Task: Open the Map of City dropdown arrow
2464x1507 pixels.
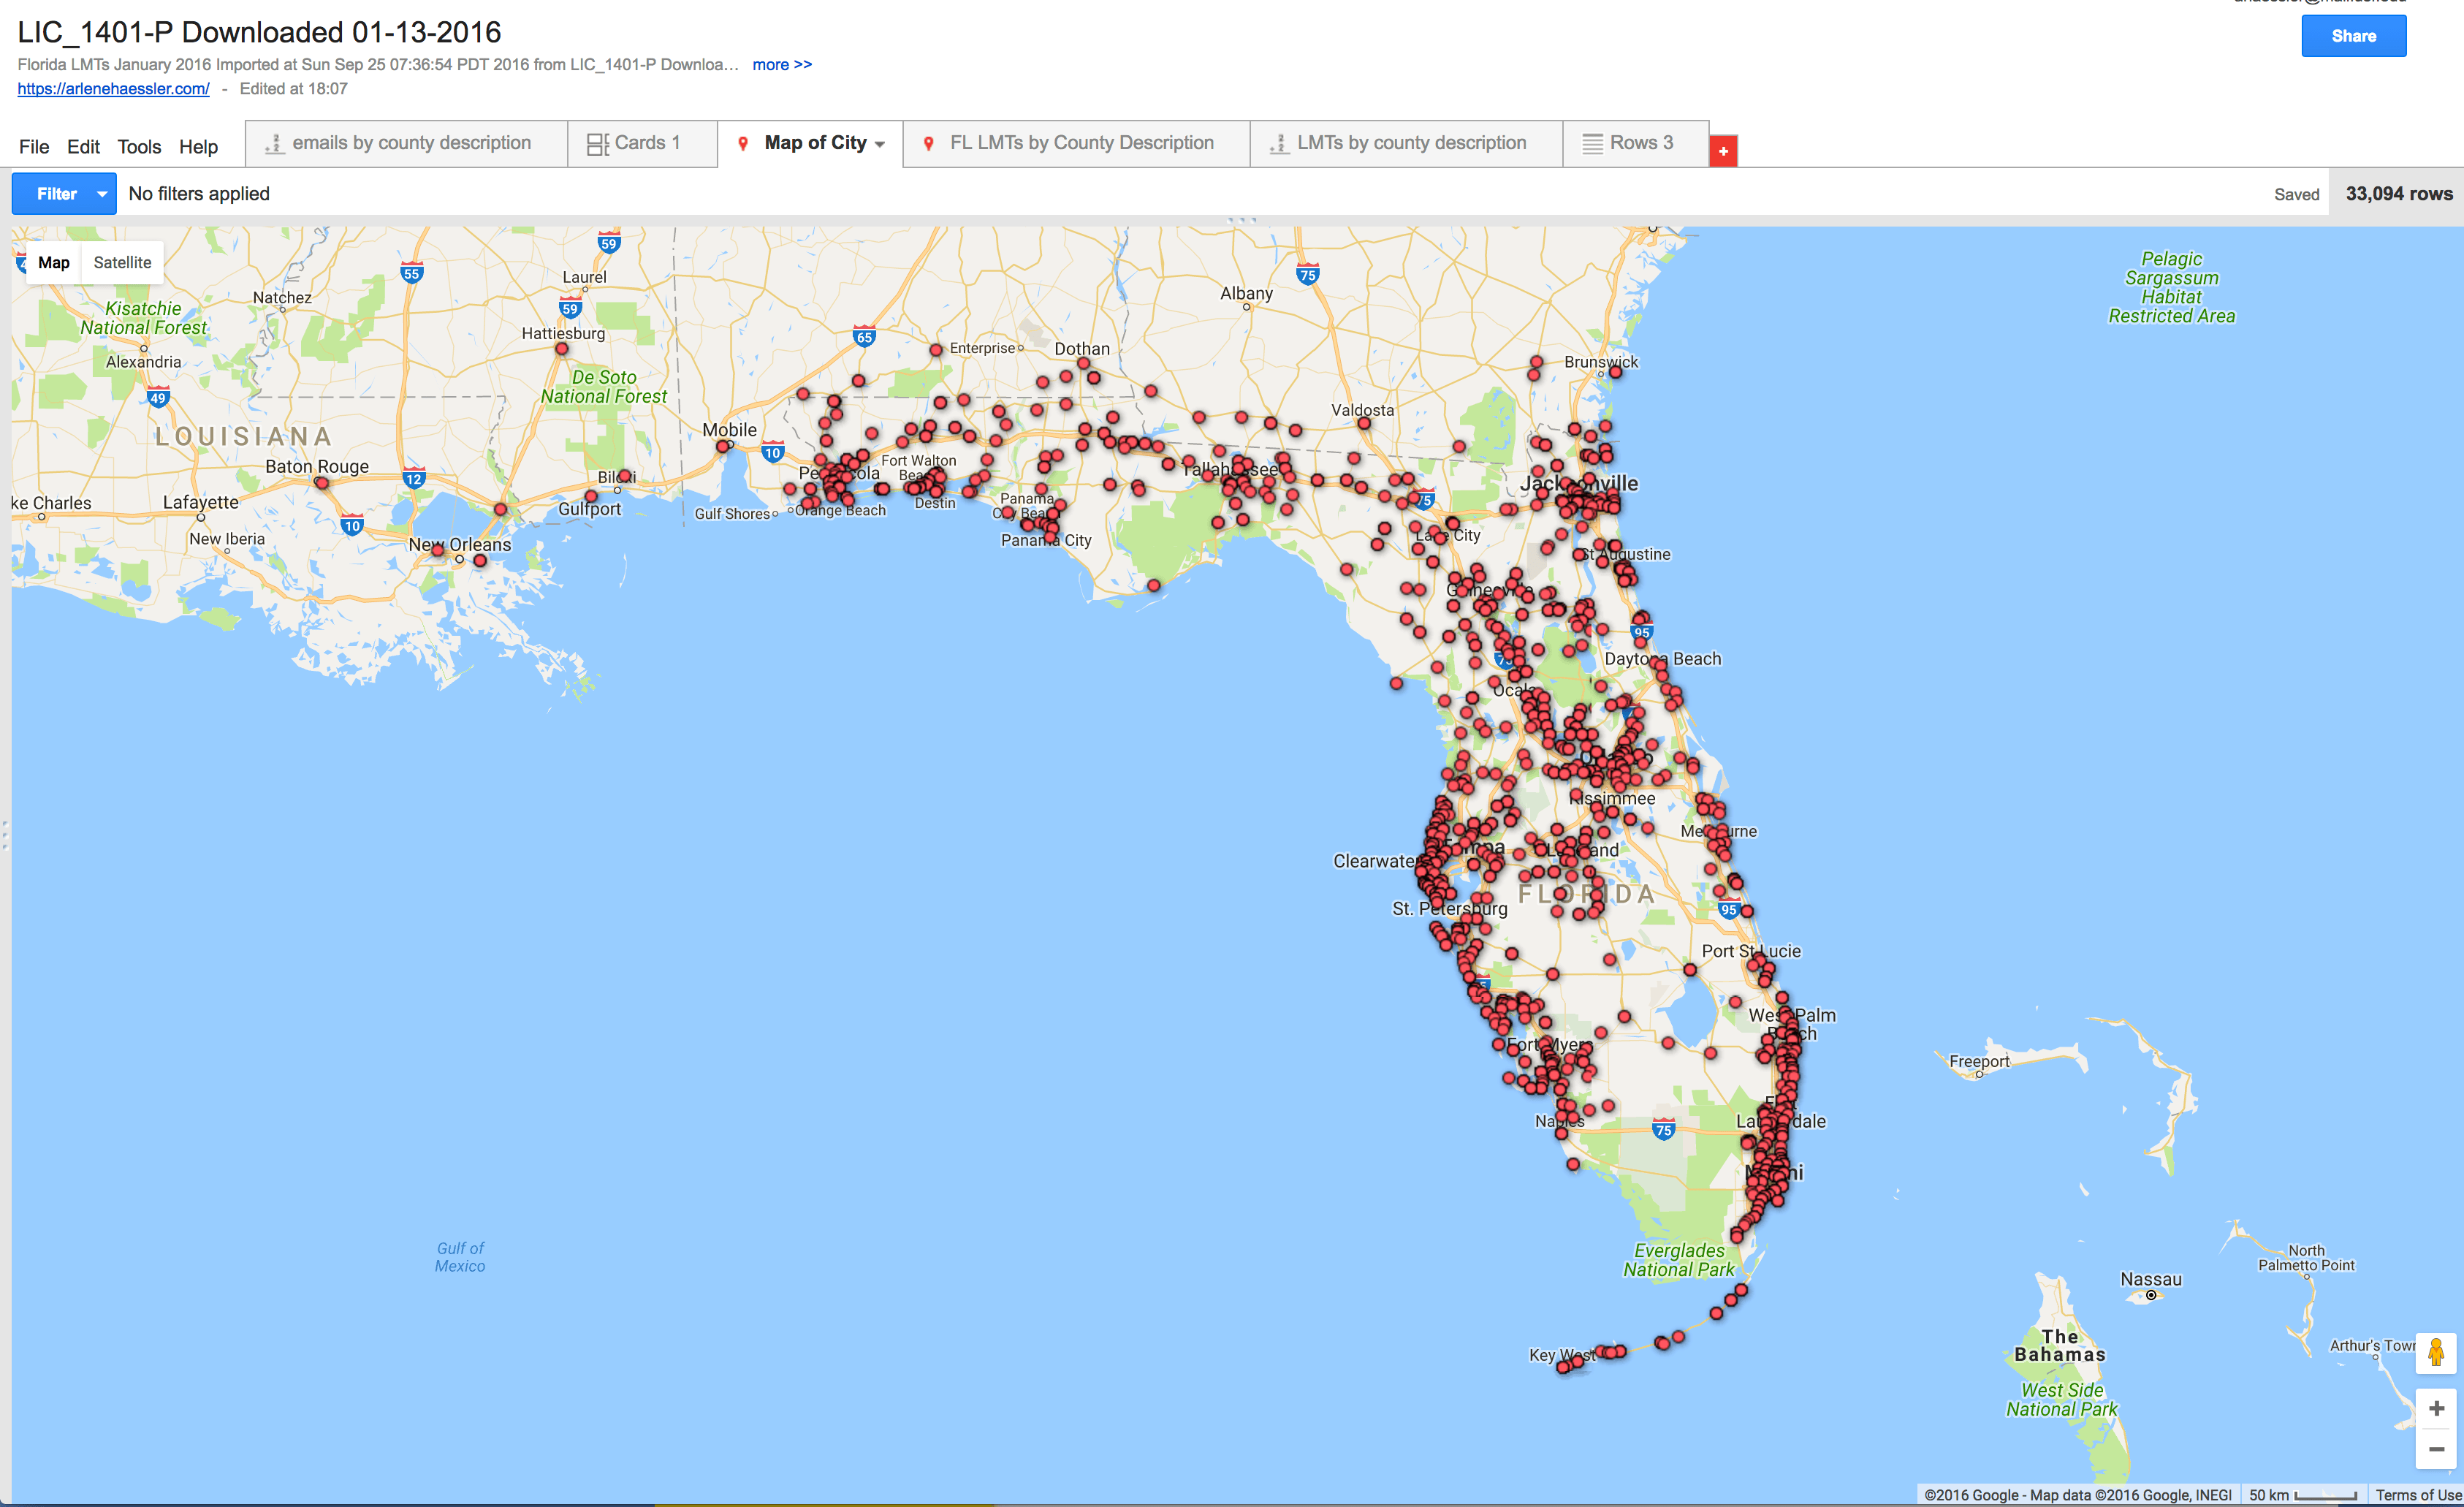Action: [x=879, y=143]
